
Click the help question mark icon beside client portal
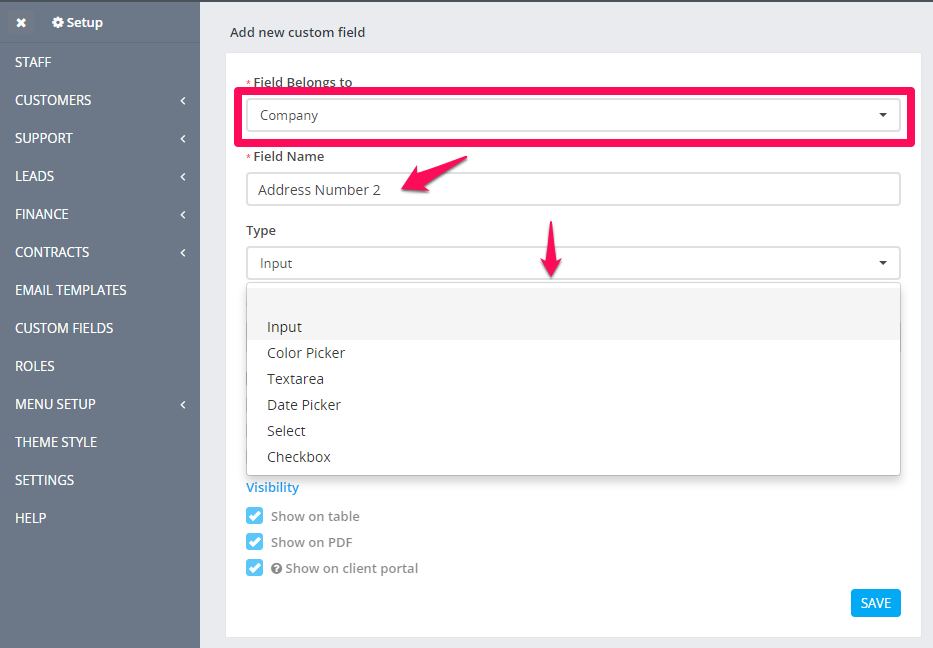coord(276,568)
